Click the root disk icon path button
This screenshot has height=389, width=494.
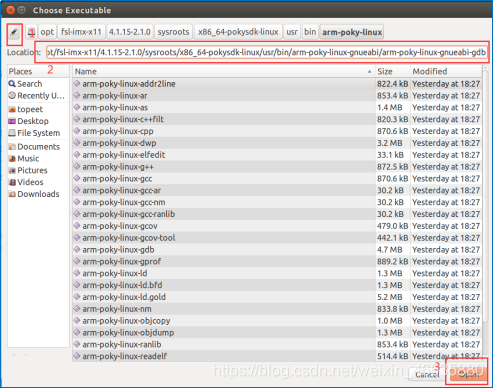tap(32, 33)
